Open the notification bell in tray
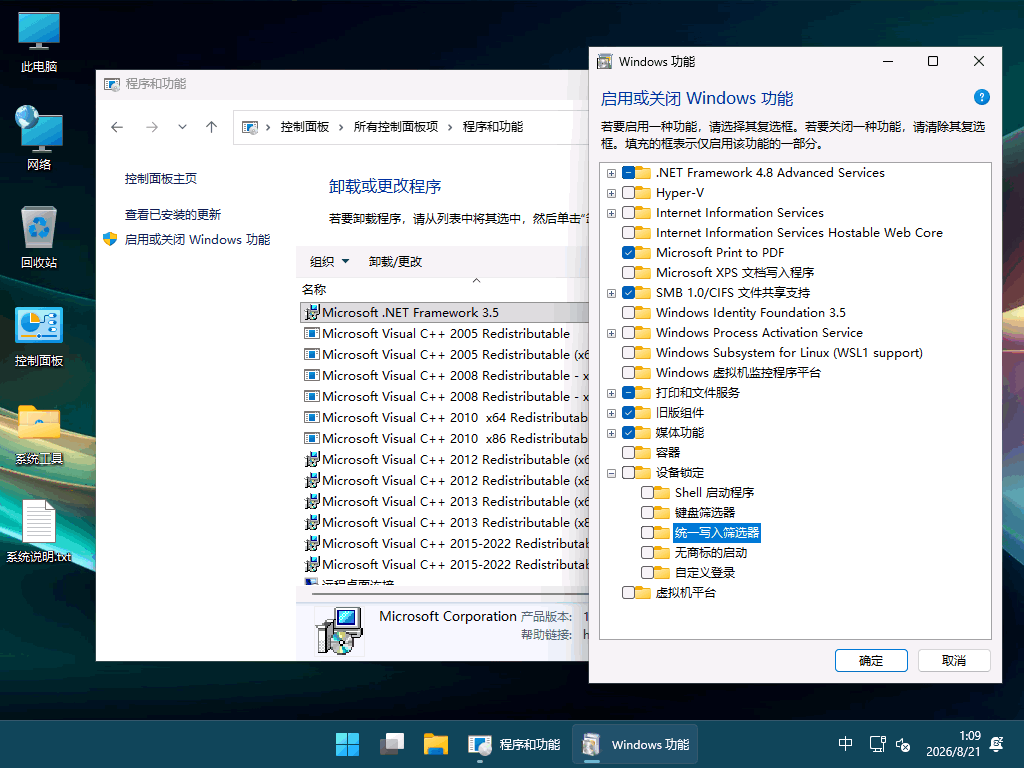 point(997,744)
